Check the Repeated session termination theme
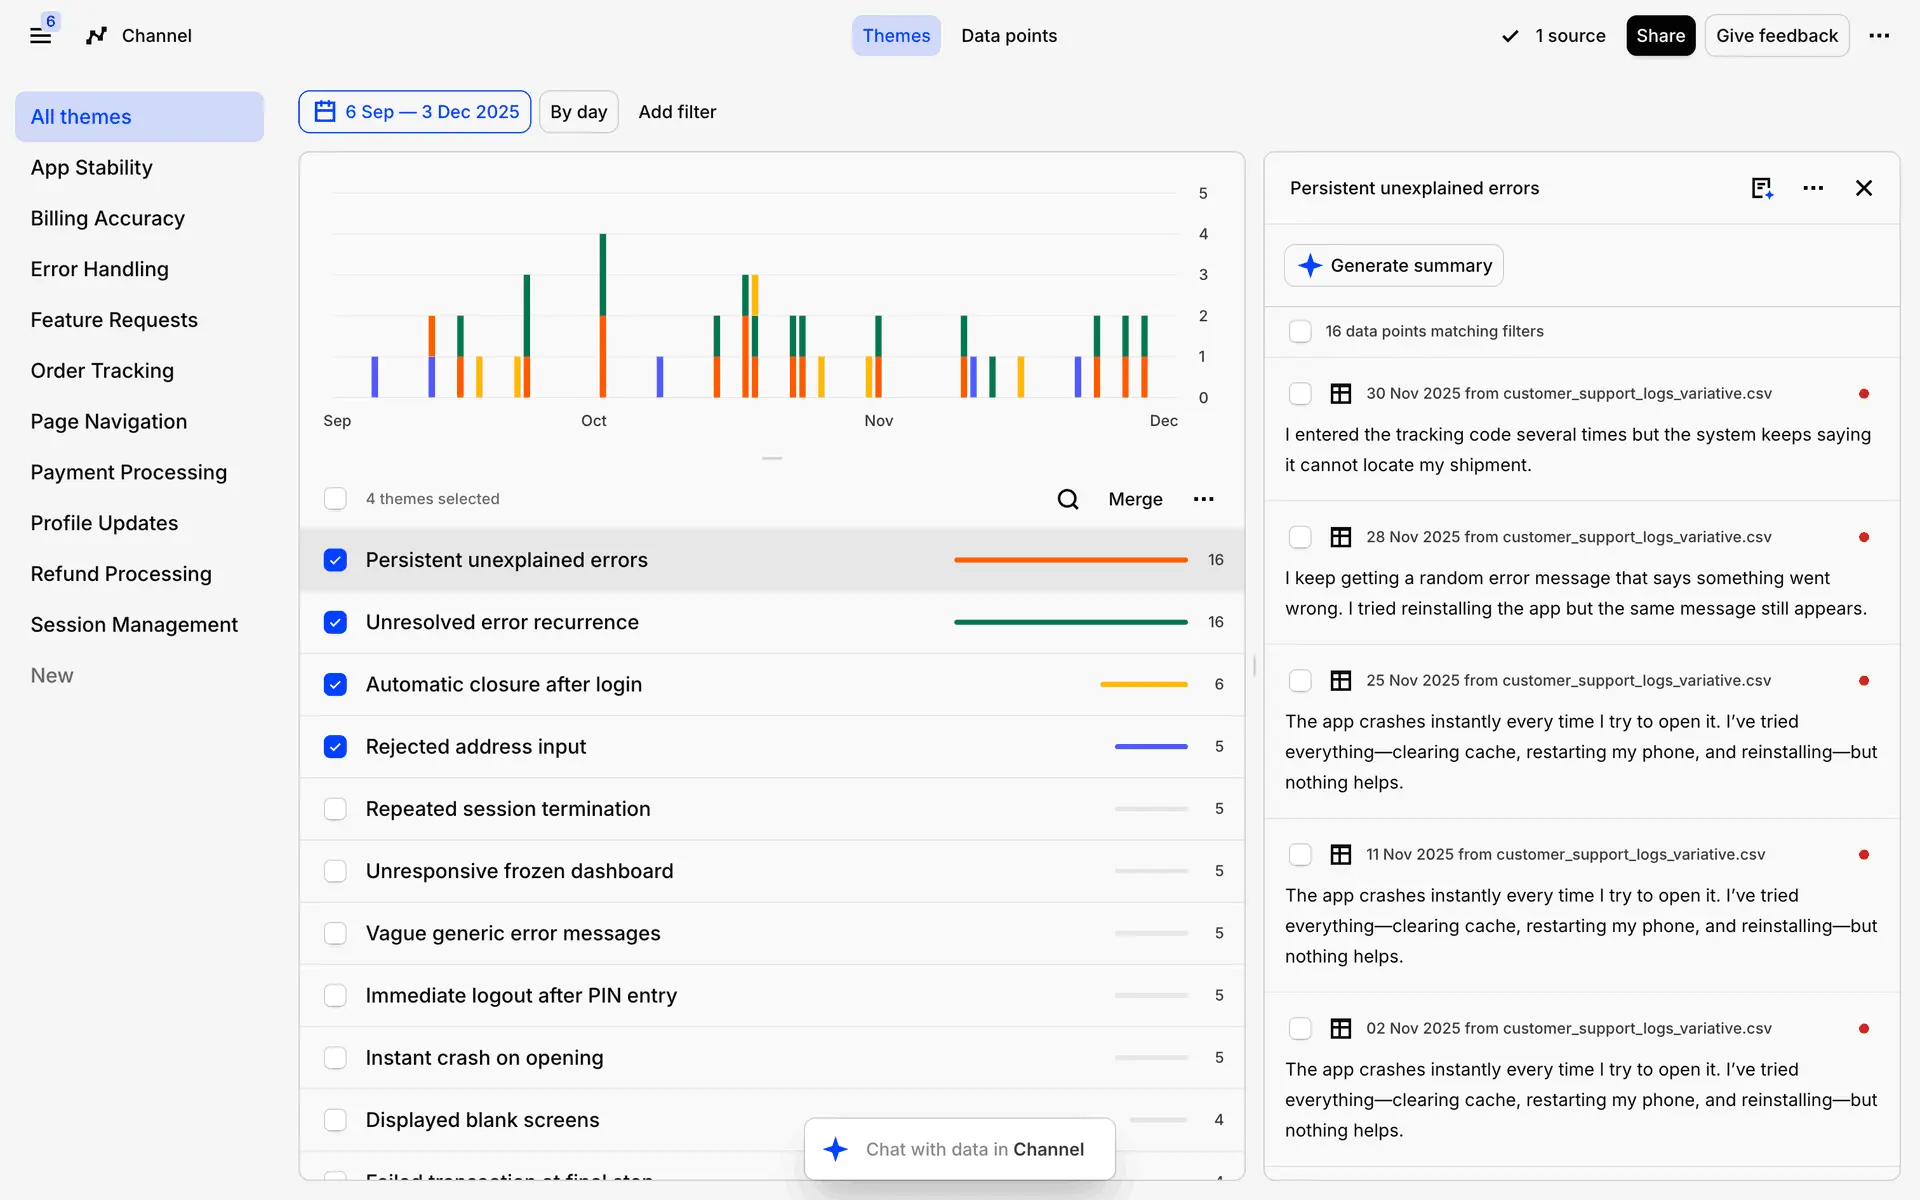 coord(335,809)
